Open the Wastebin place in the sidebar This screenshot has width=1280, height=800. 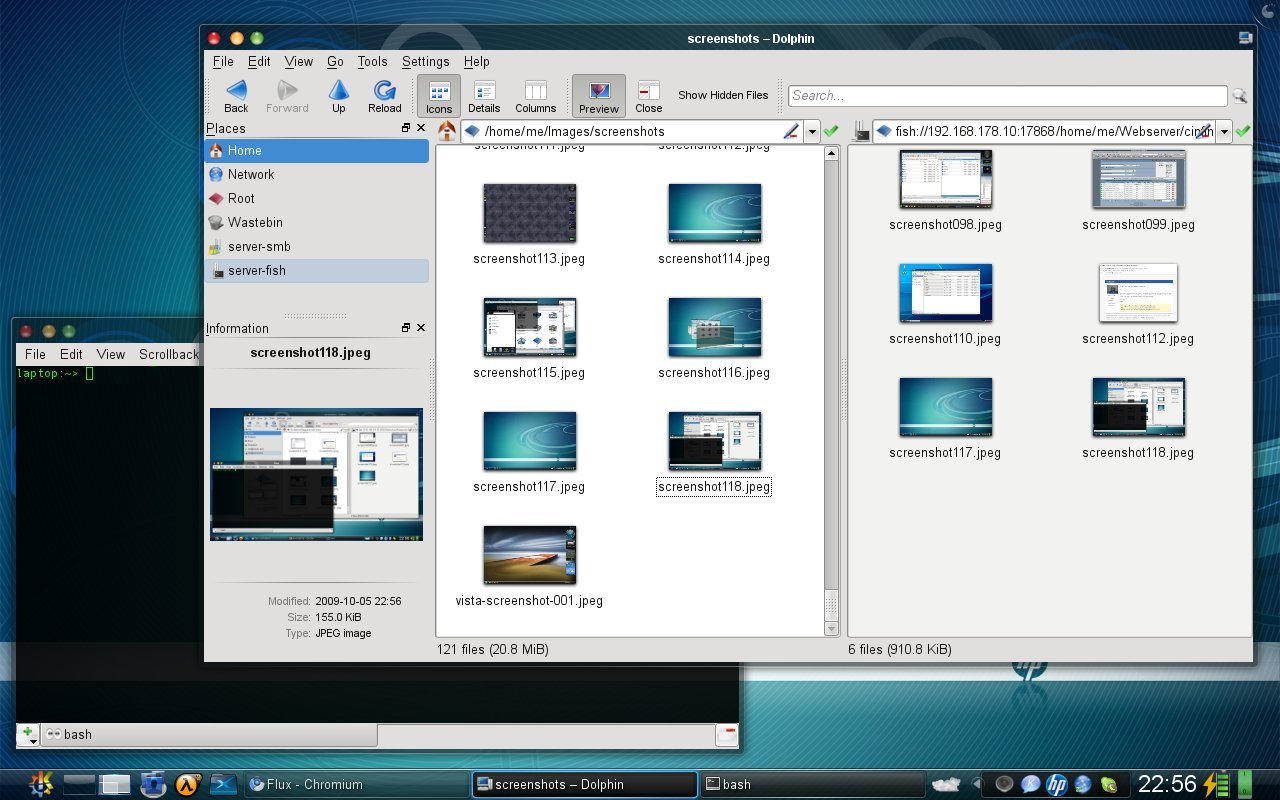(317, 222)
